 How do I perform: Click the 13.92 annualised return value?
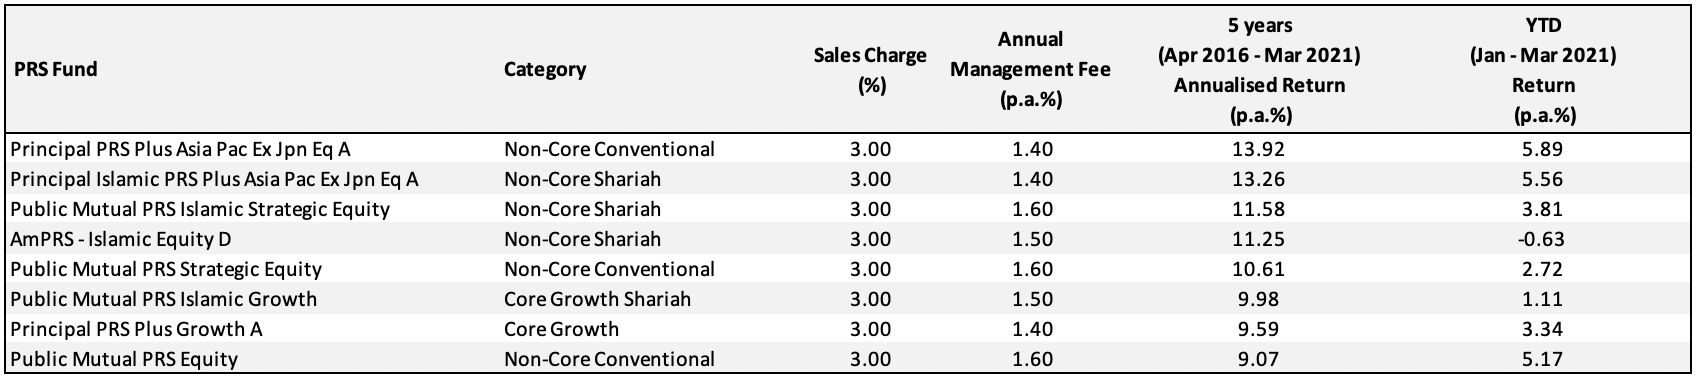1259,150
